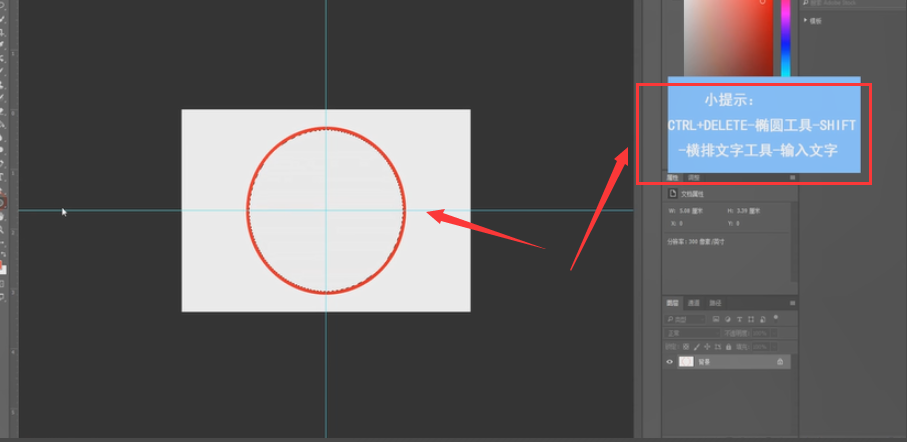The height and width of the screenshot is (442, 907).
Task: Open the fill slider dropdown arrow
Action: coord(773,347)
